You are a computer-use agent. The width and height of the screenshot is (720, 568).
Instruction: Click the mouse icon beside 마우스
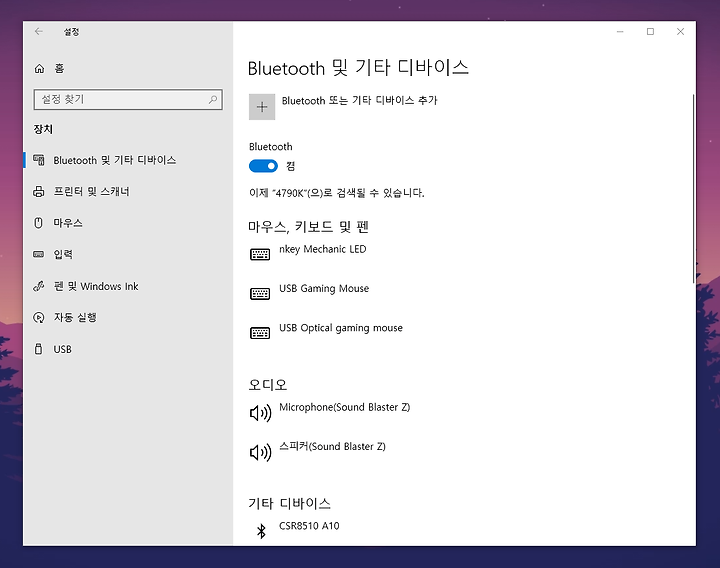[x=39, y=223]
